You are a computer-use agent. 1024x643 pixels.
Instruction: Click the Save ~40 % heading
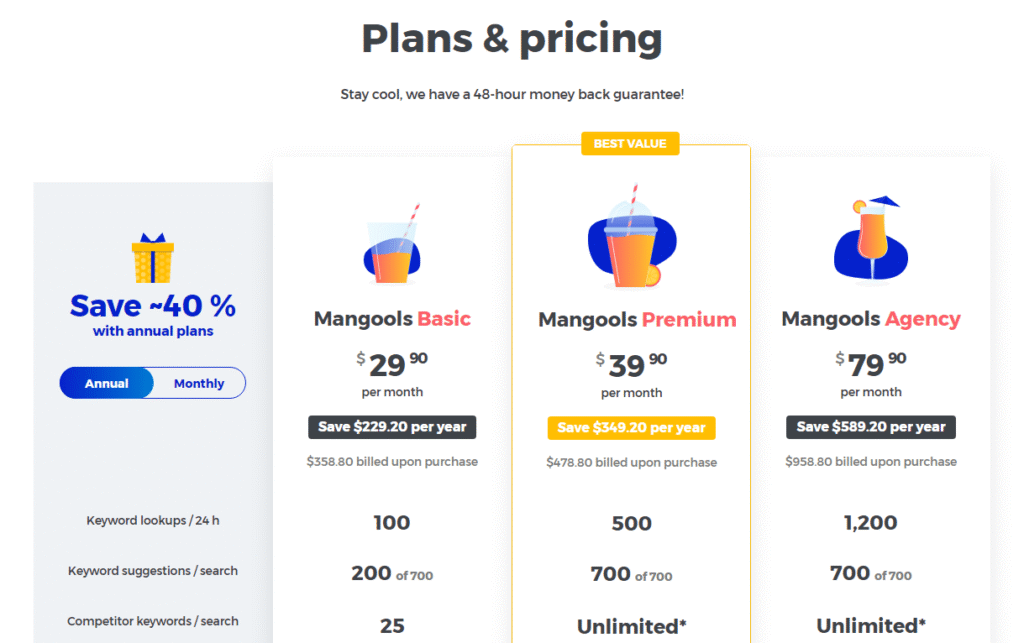tap(152, 305)
